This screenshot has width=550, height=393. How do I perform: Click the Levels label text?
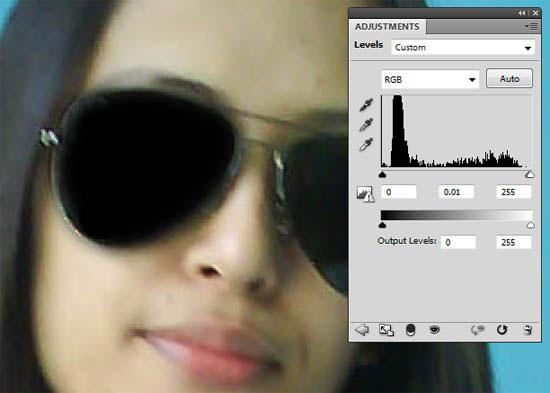368,45
